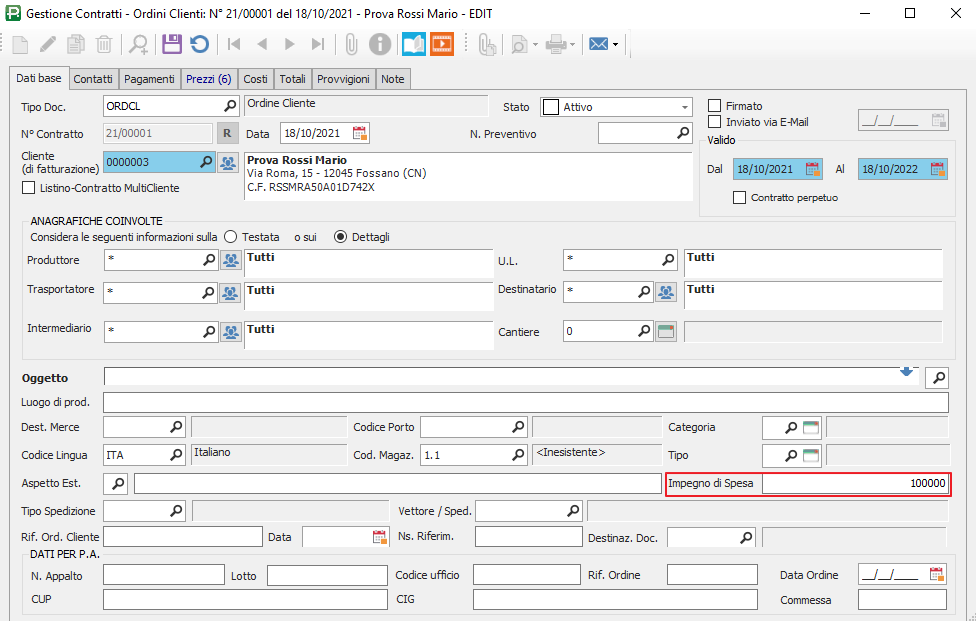
Task: Open the email icon dropdown arrow
Action: (x=615, y=45)
